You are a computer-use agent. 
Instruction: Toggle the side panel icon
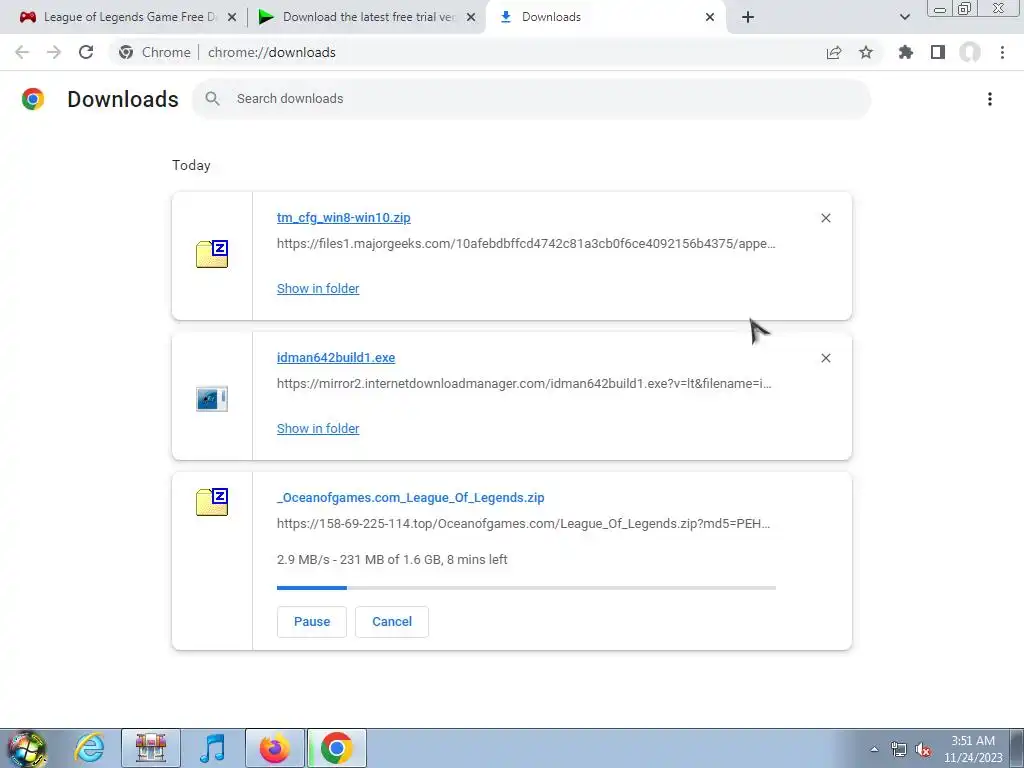[x=938, y=52]
